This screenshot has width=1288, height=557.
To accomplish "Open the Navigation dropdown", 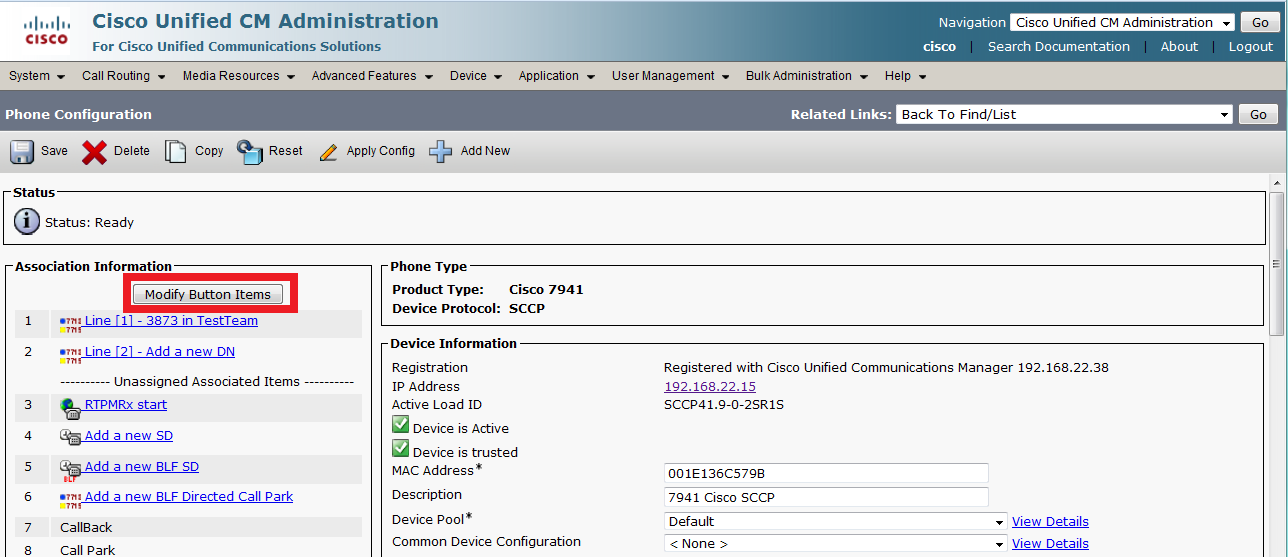I will tap(1124, 22).
